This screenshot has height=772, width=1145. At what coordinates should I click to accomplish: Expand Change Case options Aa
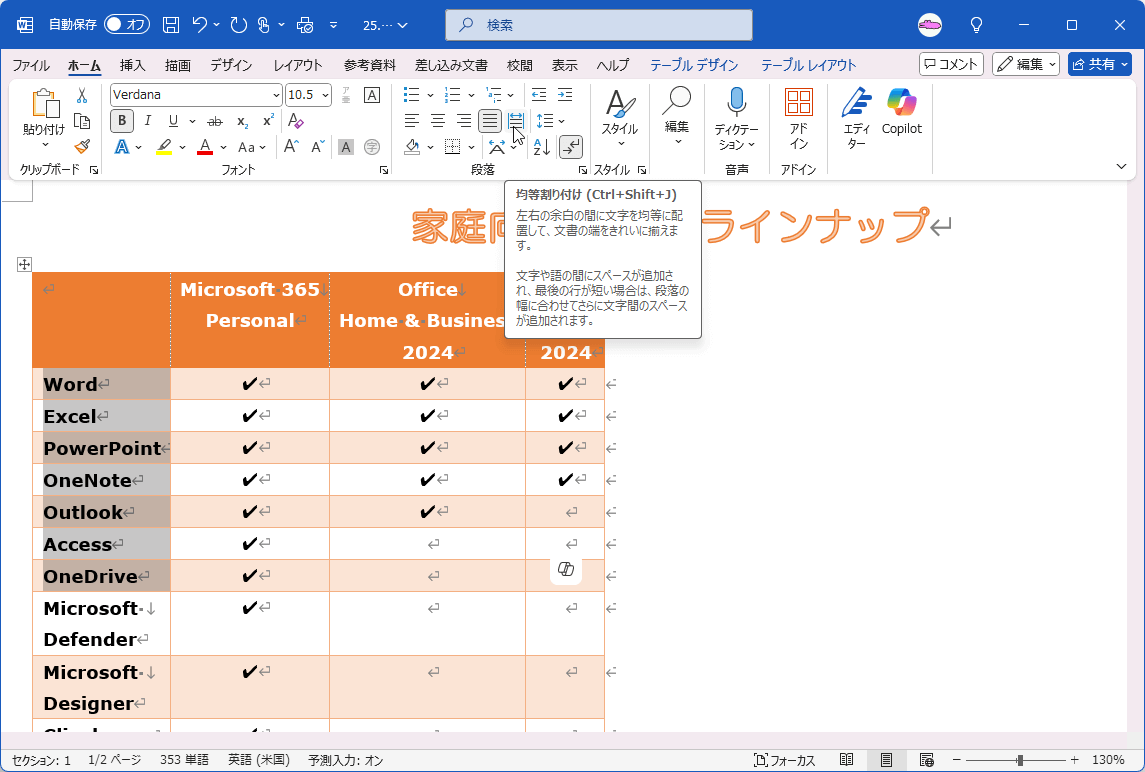[x=250, y=147]
